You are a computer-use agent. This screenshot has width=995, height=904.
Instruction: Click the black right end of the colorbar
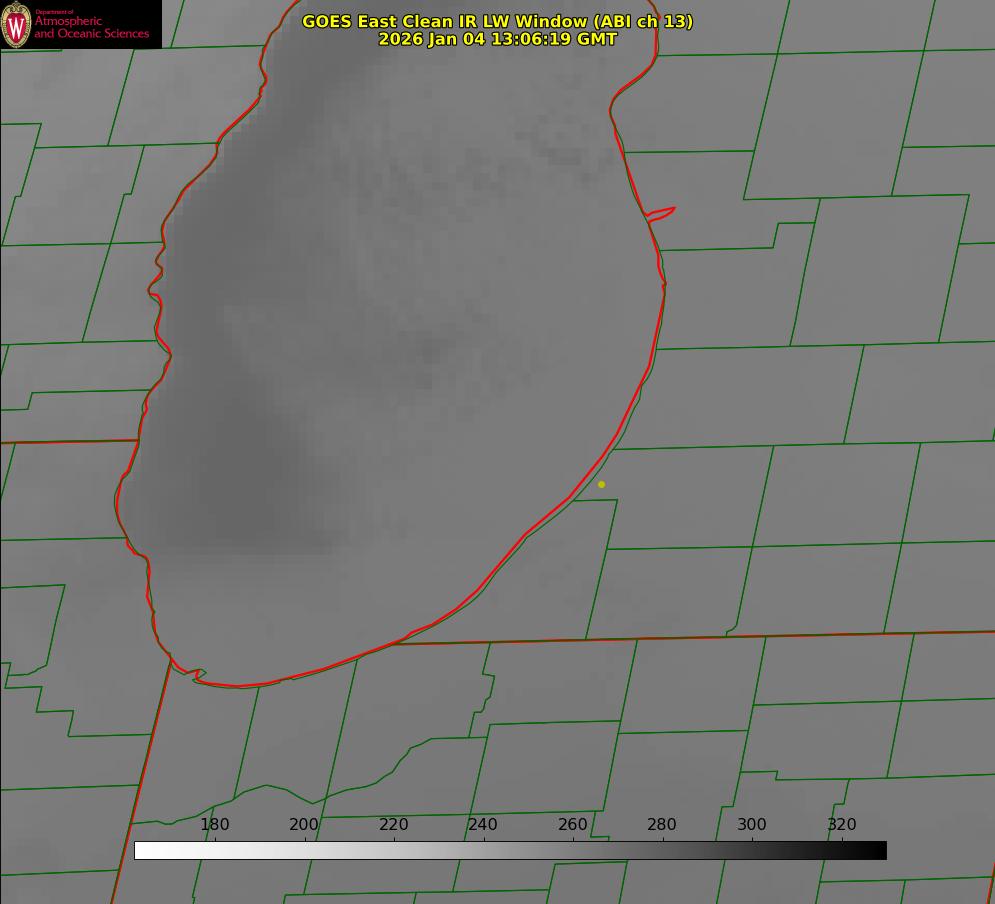pos(877,850)
